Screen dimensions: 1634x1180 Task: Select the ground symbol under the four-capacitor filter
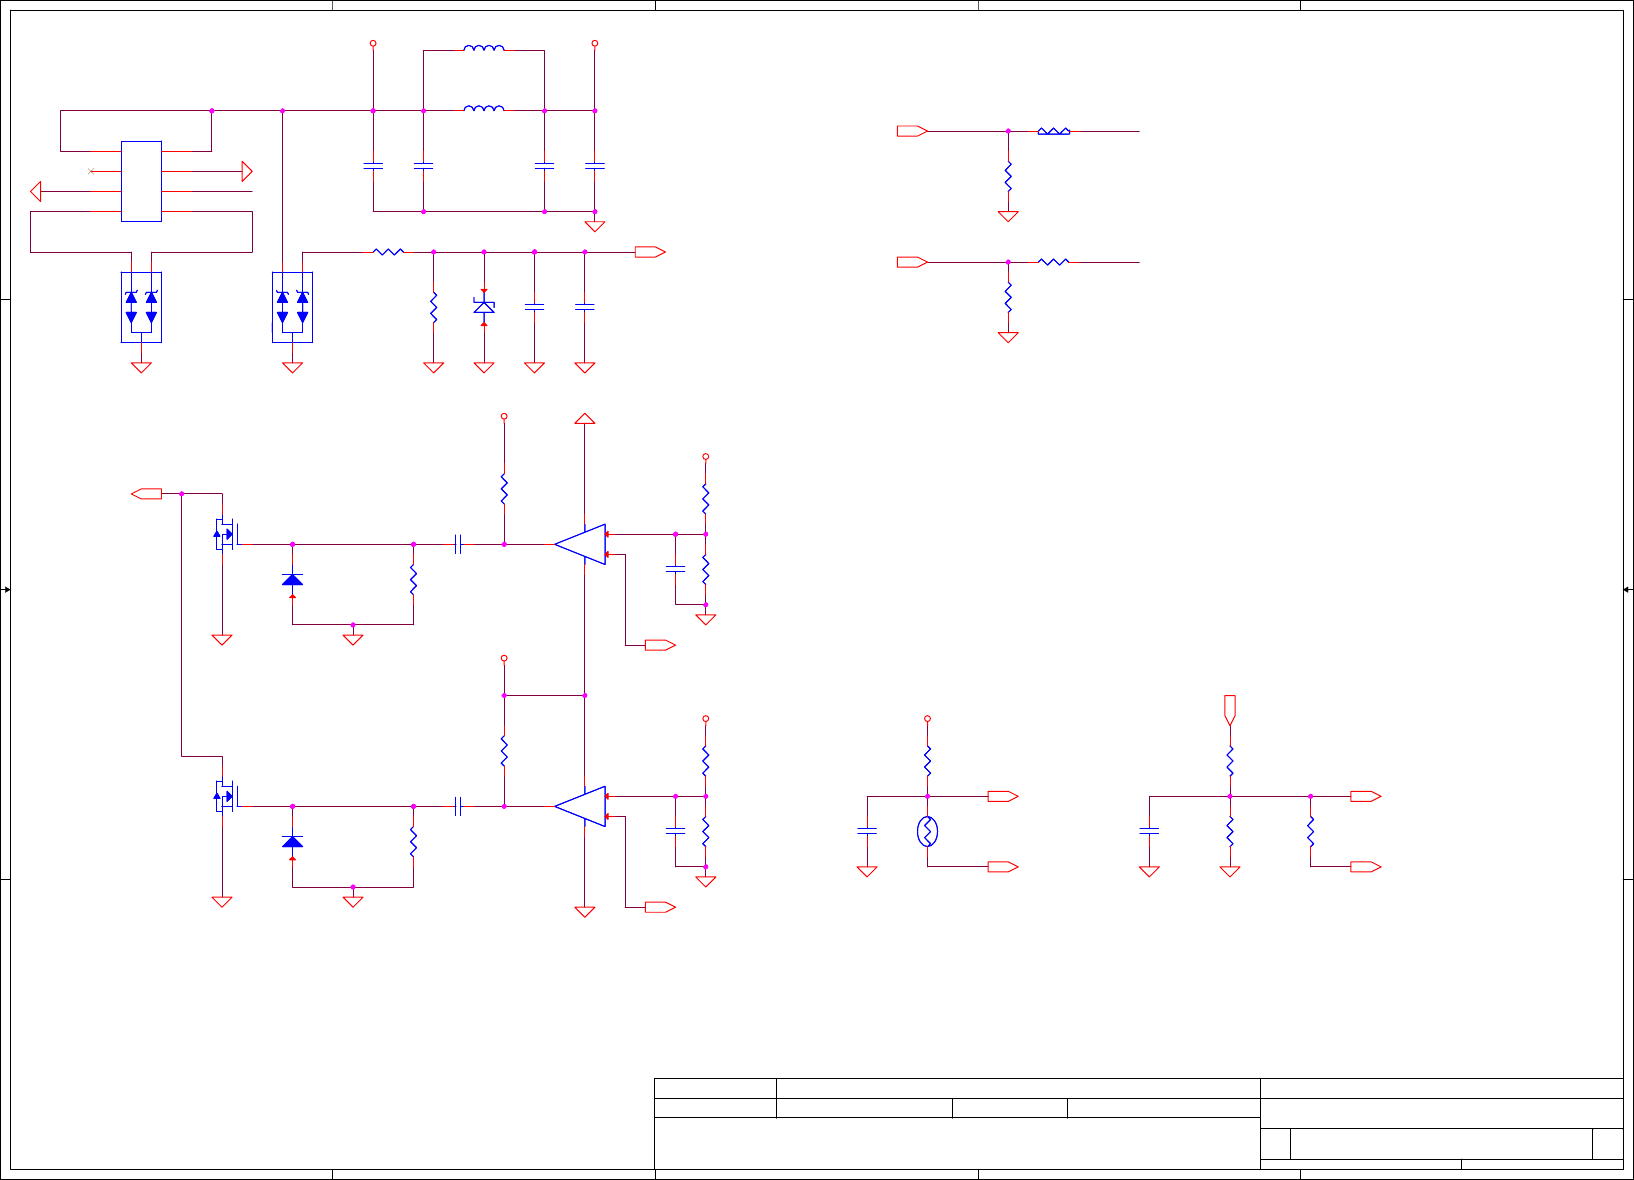click(595, 226)
